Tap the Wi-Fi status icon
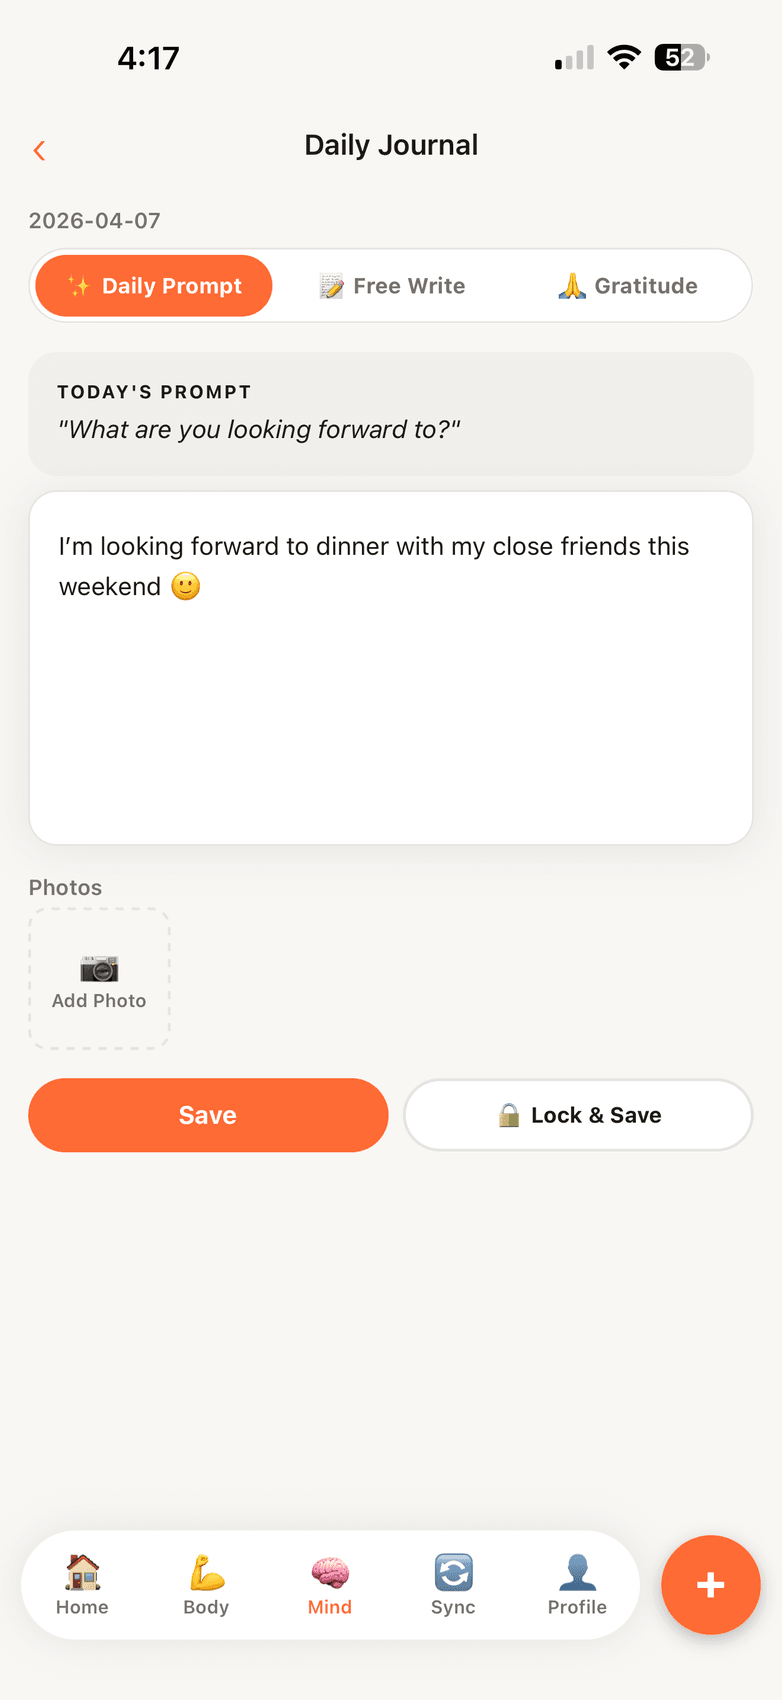Screen dimensions: 782x1700 624,58
